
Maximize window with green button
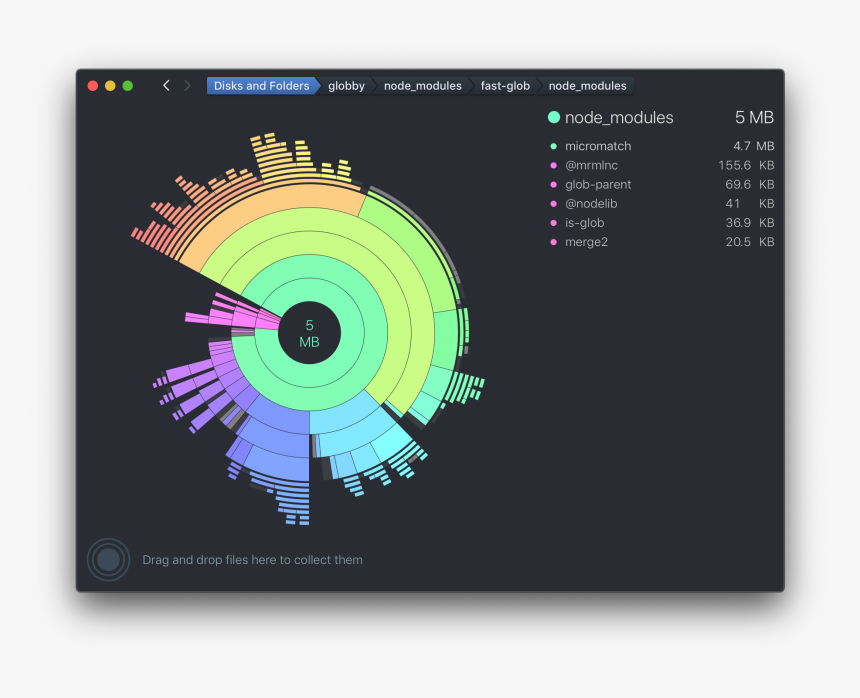tap(128, 86)
